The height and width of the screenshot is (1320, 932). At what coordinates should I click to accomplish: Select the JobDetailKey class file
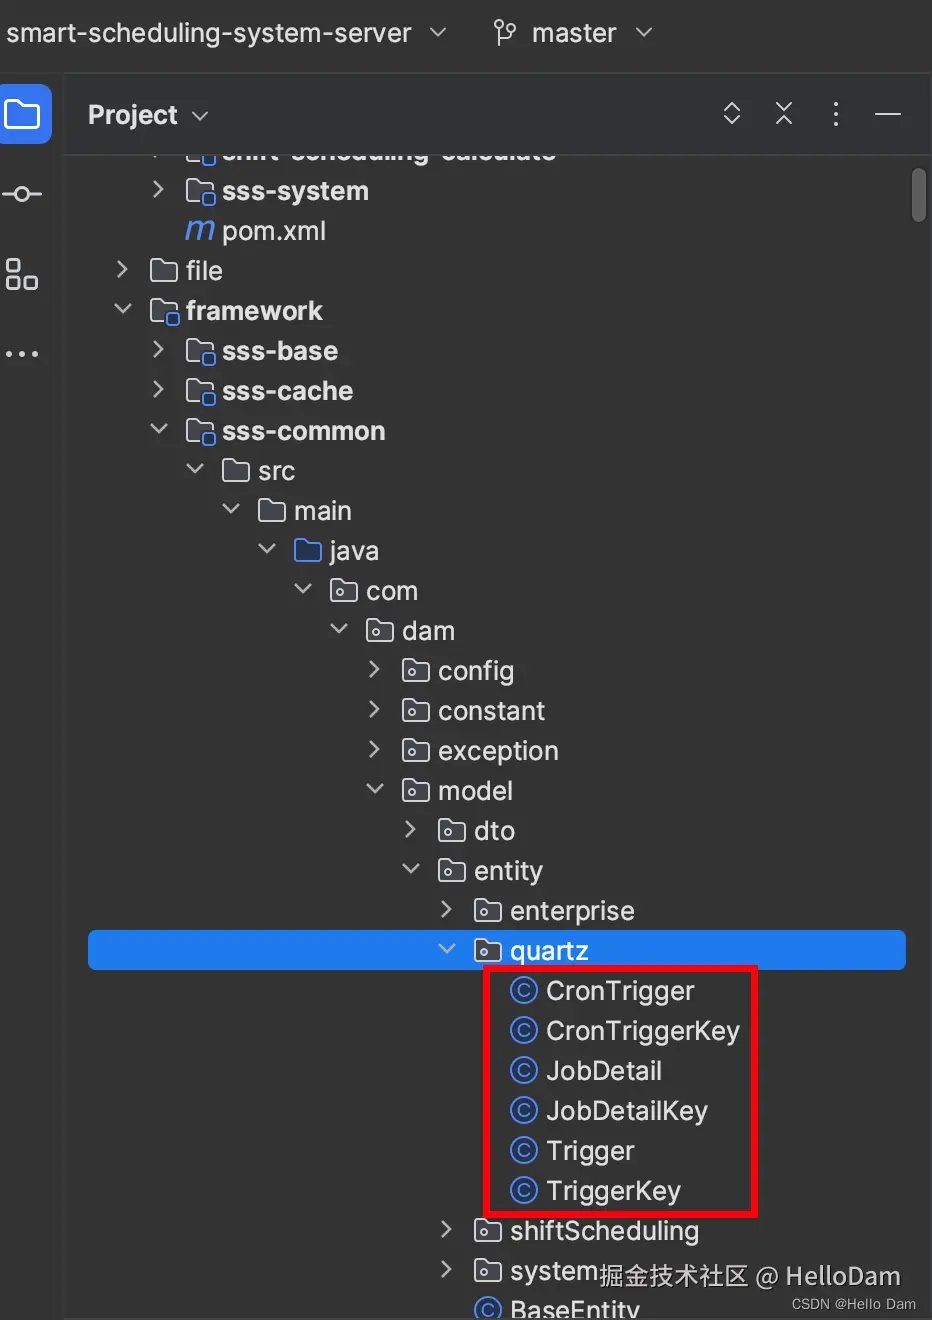tap(626, 1111)
